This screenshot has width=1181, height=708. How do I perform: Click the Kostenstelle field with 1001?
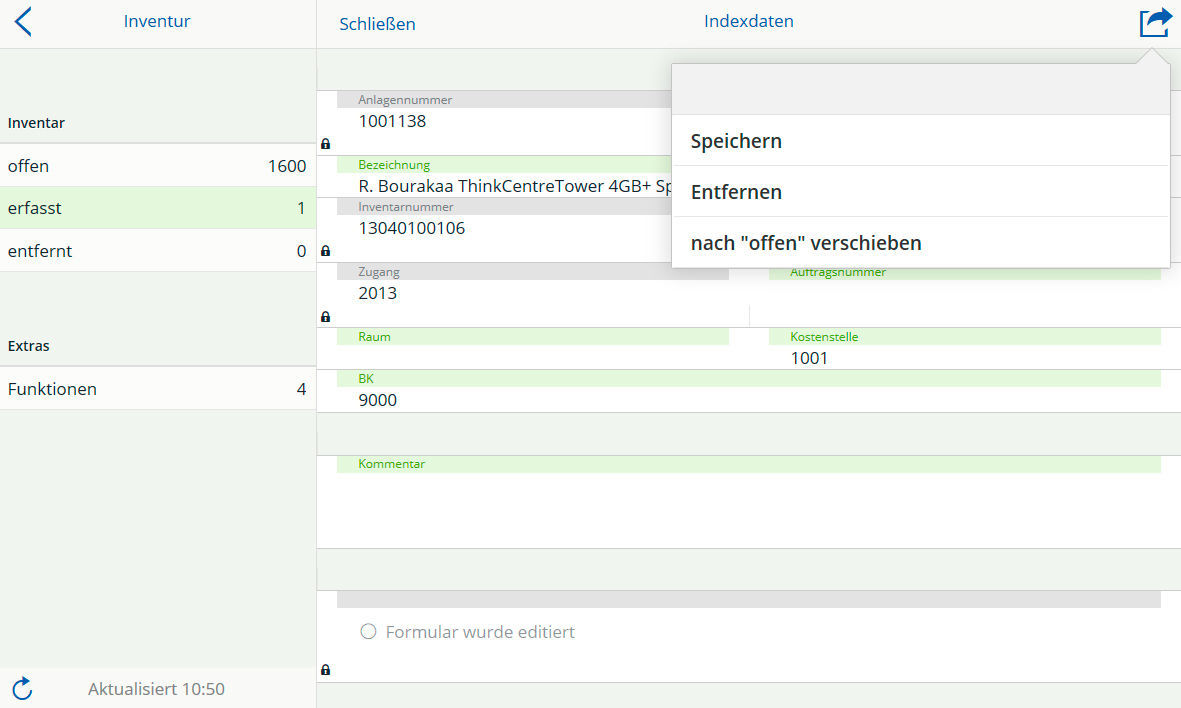964,357
